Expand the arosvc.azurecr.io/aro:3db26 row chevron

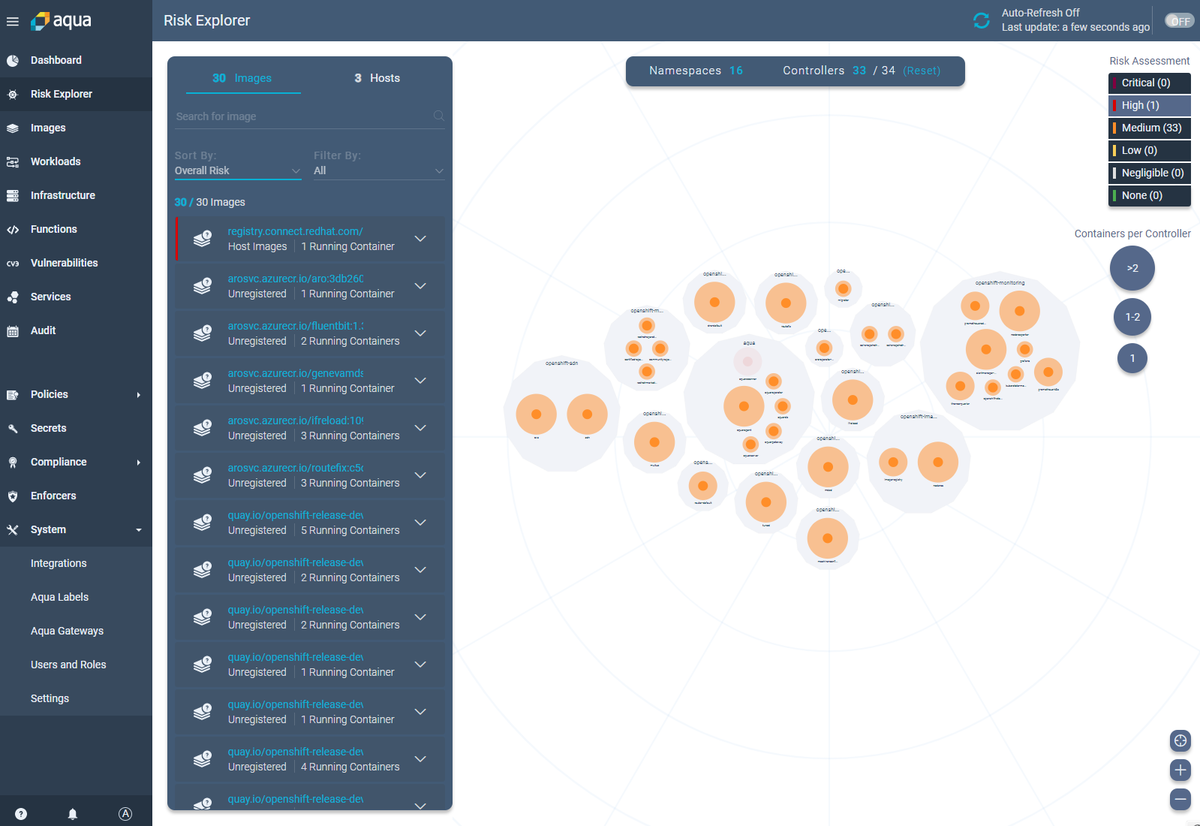tap(420, 286)
